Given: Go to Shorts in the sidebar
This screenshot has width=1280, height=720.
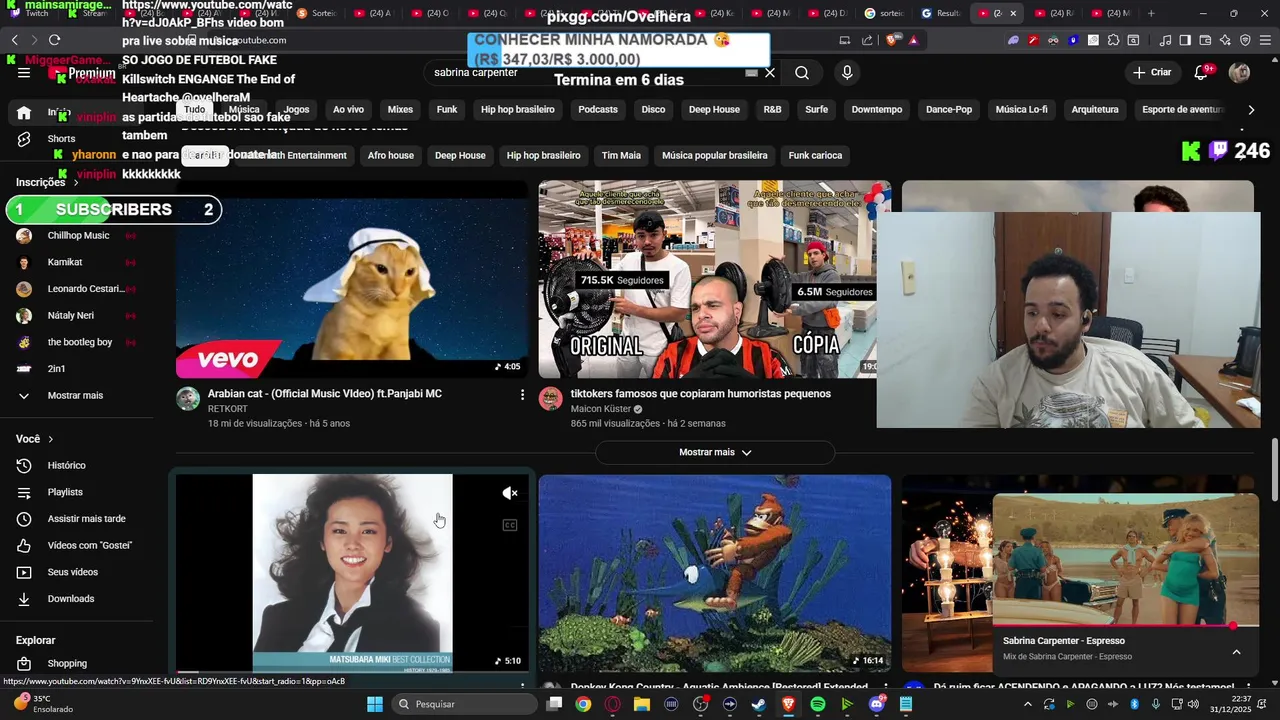Looking at the screenshot, I should pos(61,139).
